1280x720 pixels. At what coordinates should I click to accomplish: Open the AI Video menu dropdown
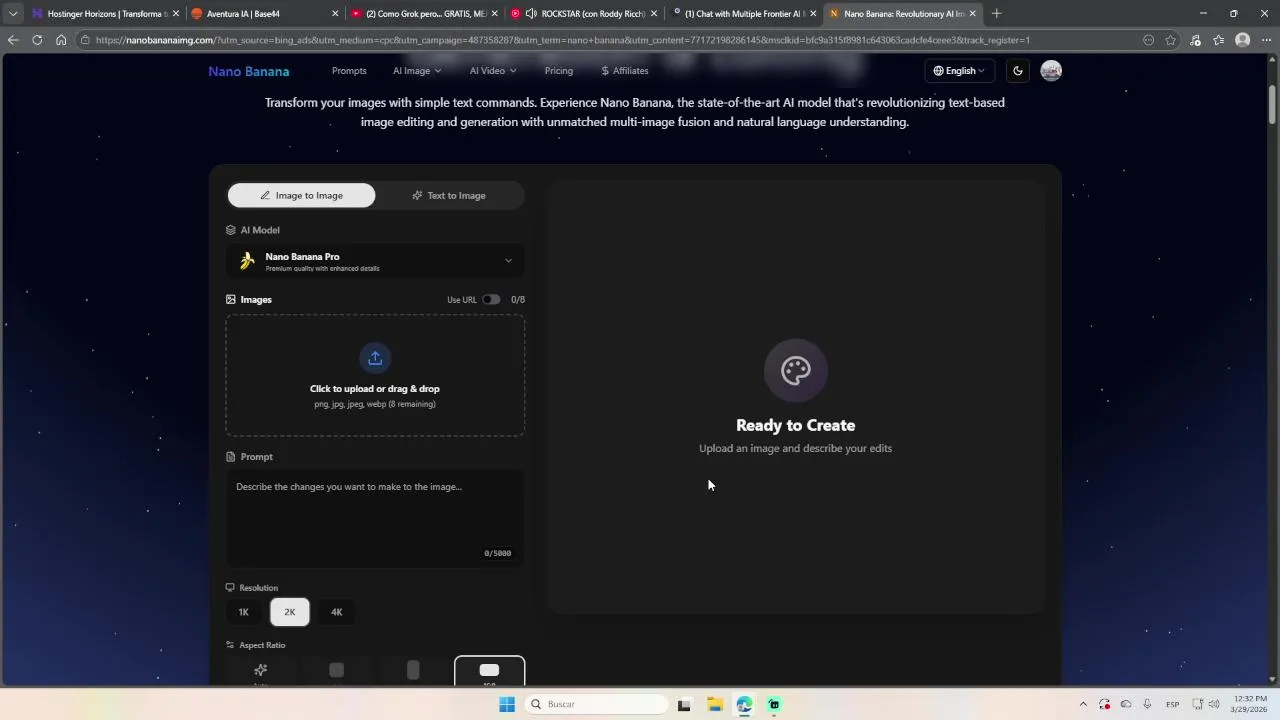[x=493, y=71]
